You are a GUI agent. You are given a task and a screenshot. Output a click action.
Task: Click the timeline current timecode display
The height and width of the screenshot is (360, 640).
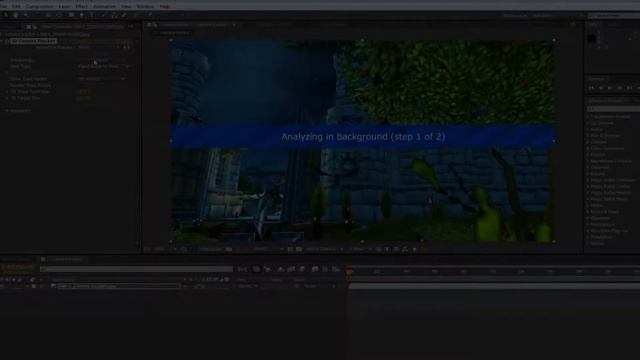click(18, 267)
